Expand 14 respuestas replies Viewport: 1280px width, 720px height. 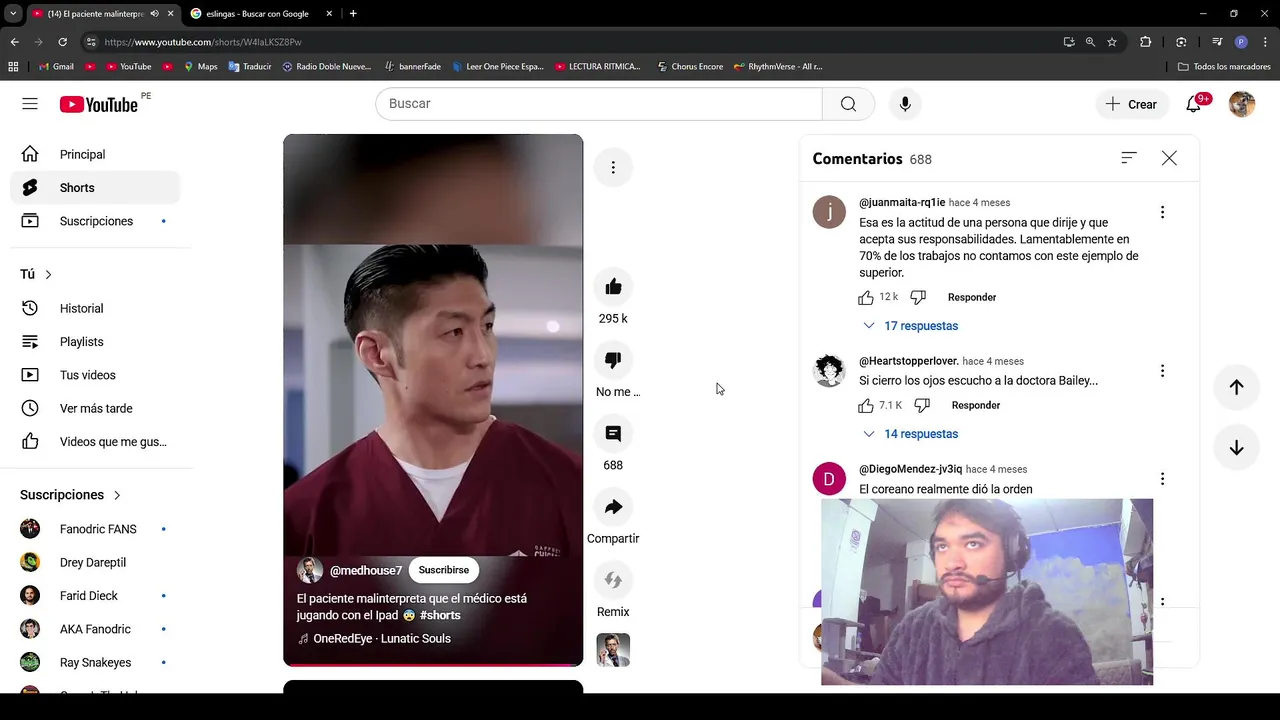click(x=910, y=434)
